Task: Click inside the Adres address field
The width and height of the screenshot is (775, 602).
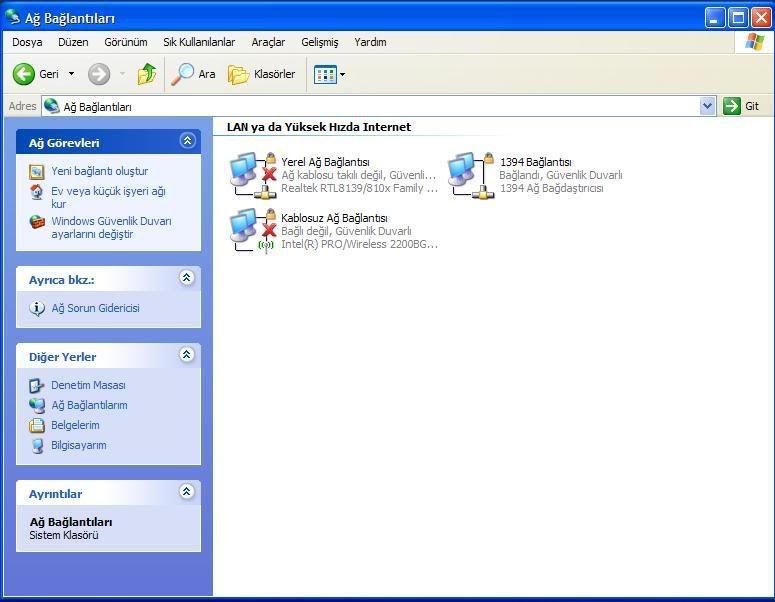Action: click(x=380, y=106)
